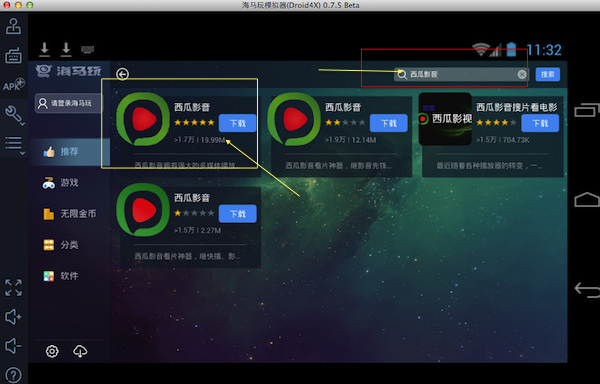Click the cloud download icon
600x384 pixels.
(x=80, y=351)
